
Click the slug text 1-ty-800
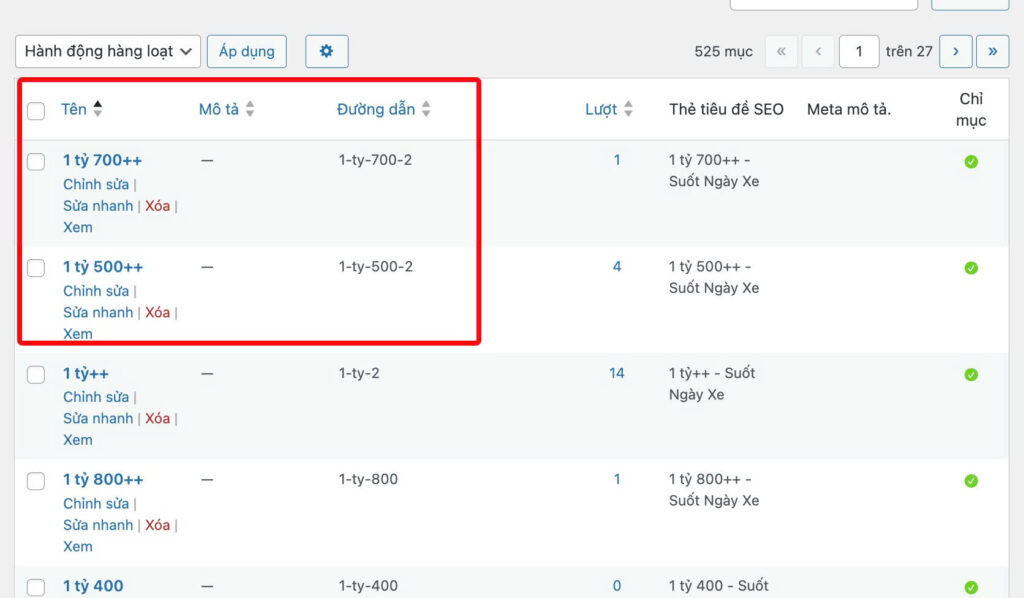[368, 479]
